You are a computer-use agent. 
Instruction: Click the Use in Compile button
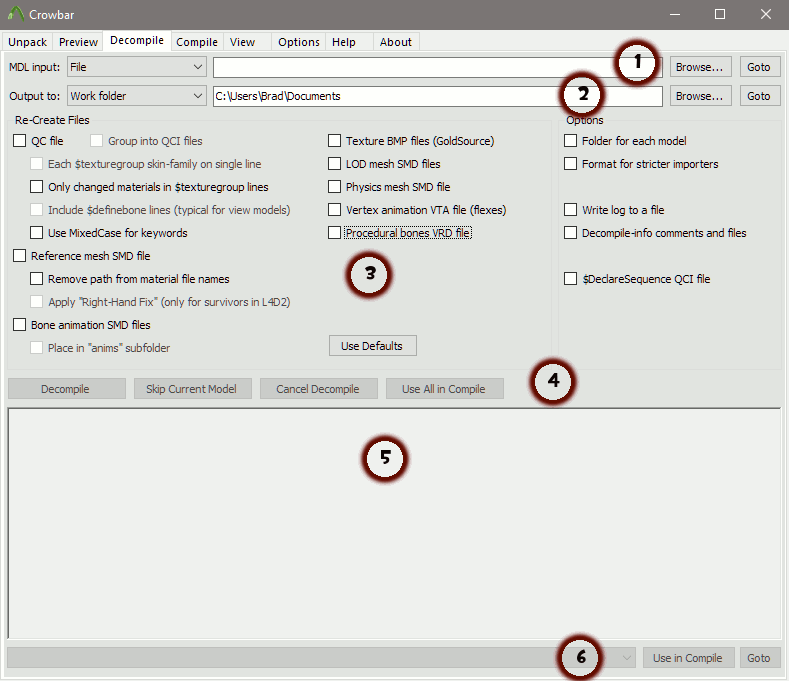(x=688, y=658)
